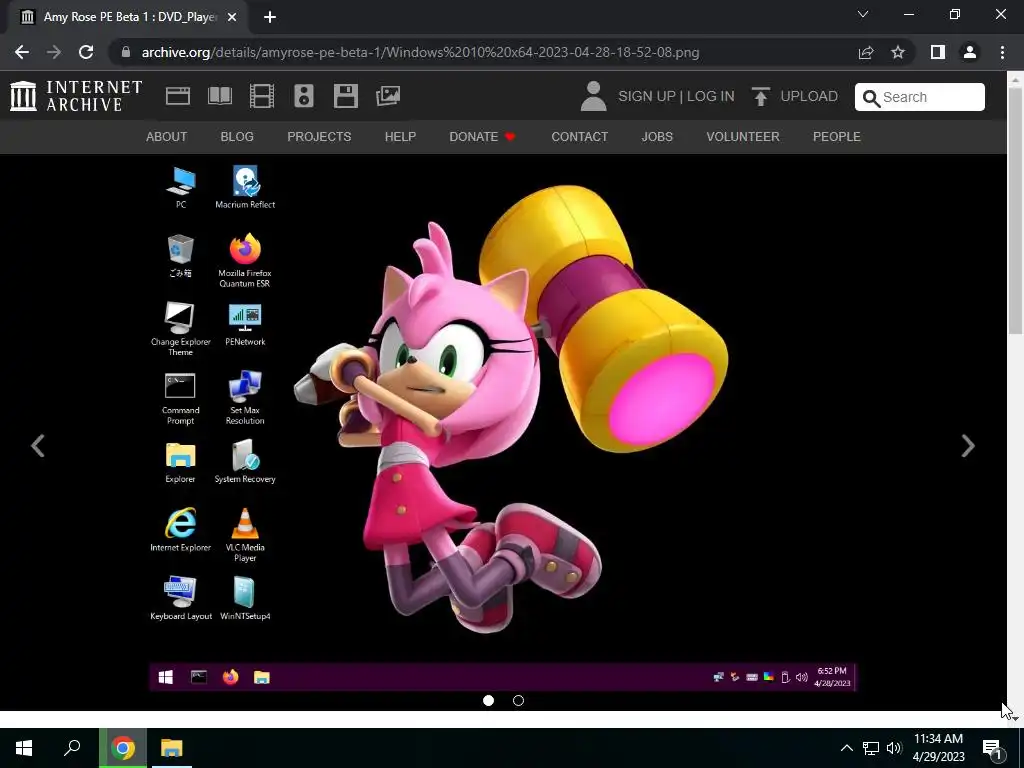Click the user avatar icon
Viewport: 1024px width, 768px height.
(593, 96)
